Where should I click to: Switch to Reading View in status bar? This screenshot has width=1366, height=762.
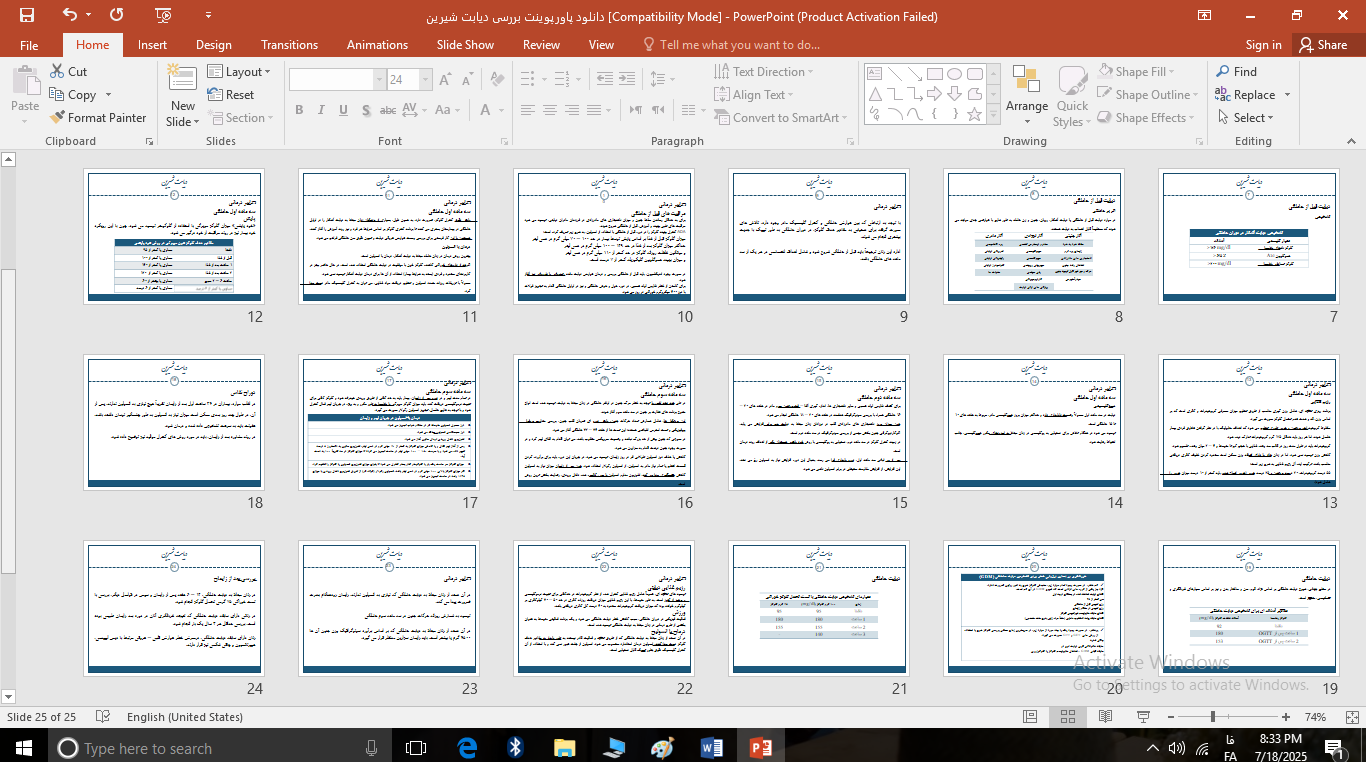coord(1107,717)
